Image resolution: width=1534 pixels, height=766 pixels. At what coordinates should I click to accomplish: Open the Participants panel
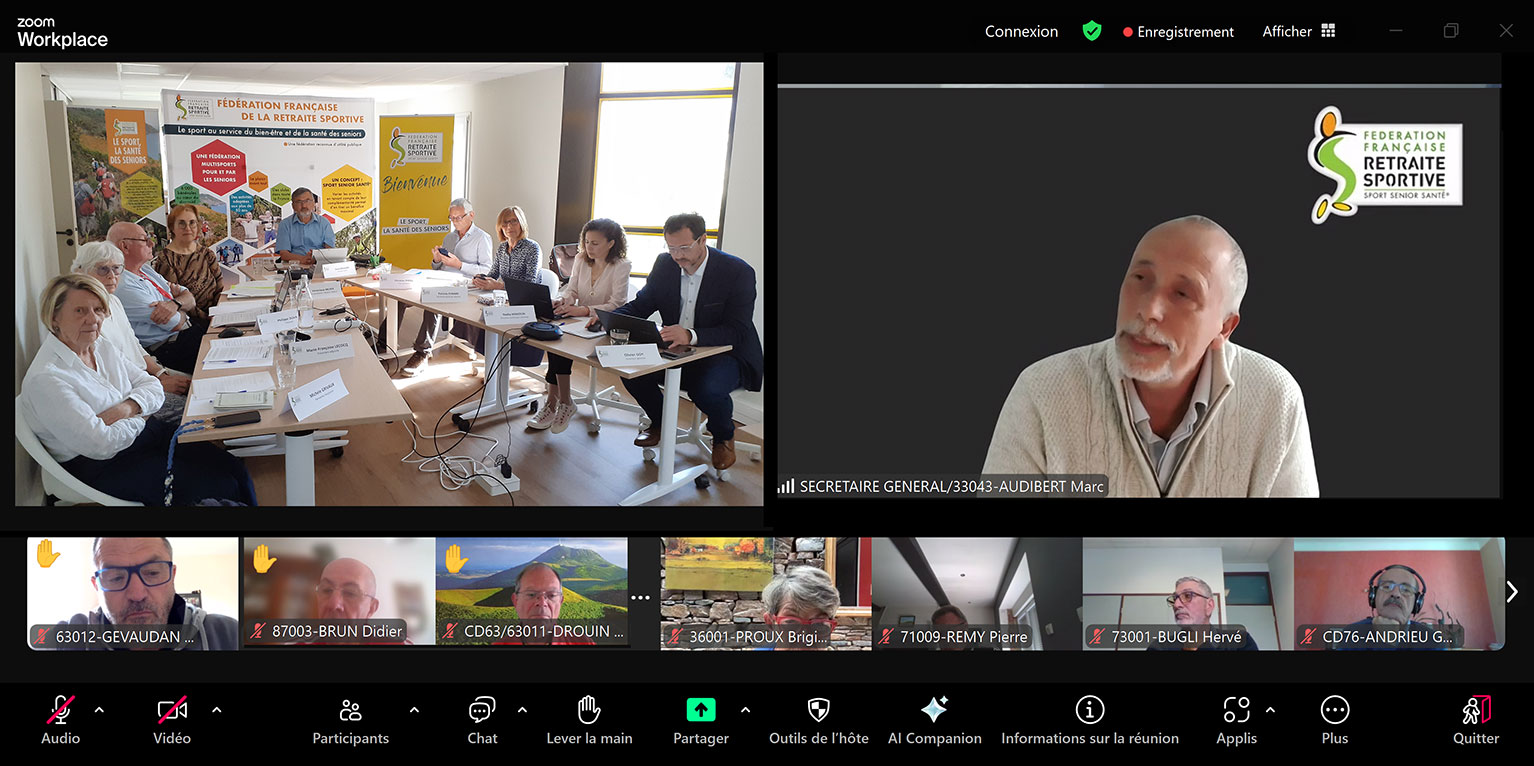pos(350,711)
